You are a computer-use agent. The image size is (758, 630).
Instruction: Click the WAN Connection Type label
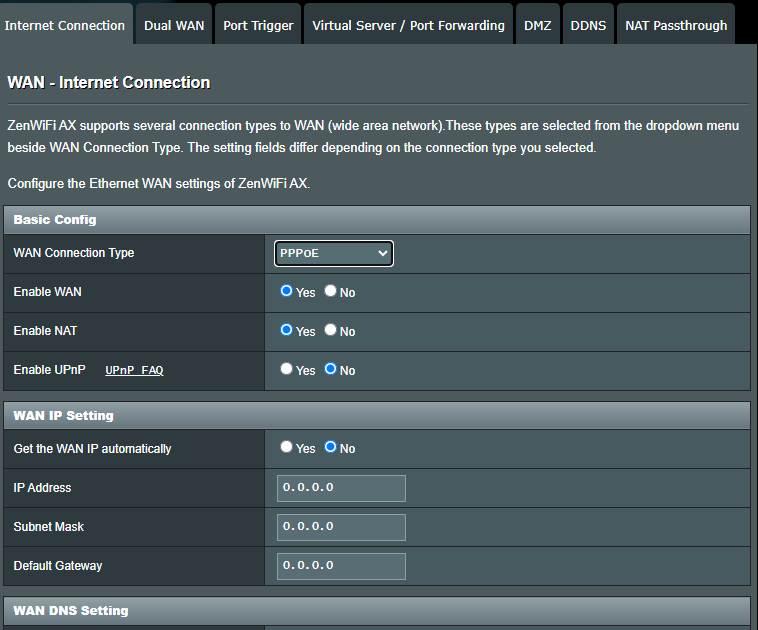coord(74,253)
